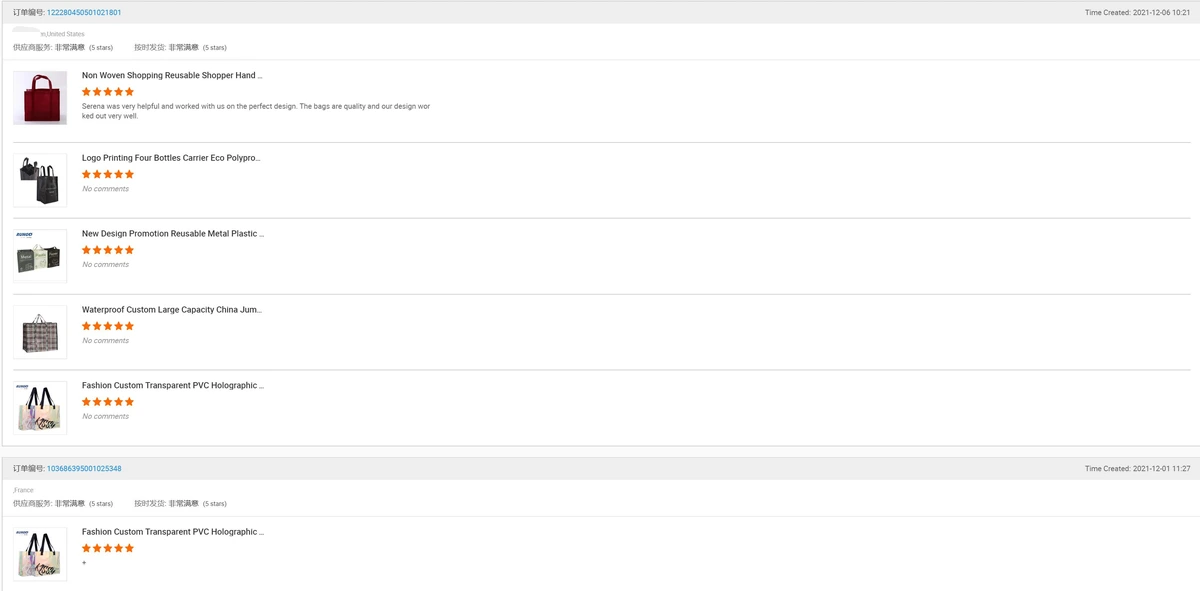Click the star rating of New Design Promotion bag
This screenshot has height=591, width=1200.
(108, 251)
